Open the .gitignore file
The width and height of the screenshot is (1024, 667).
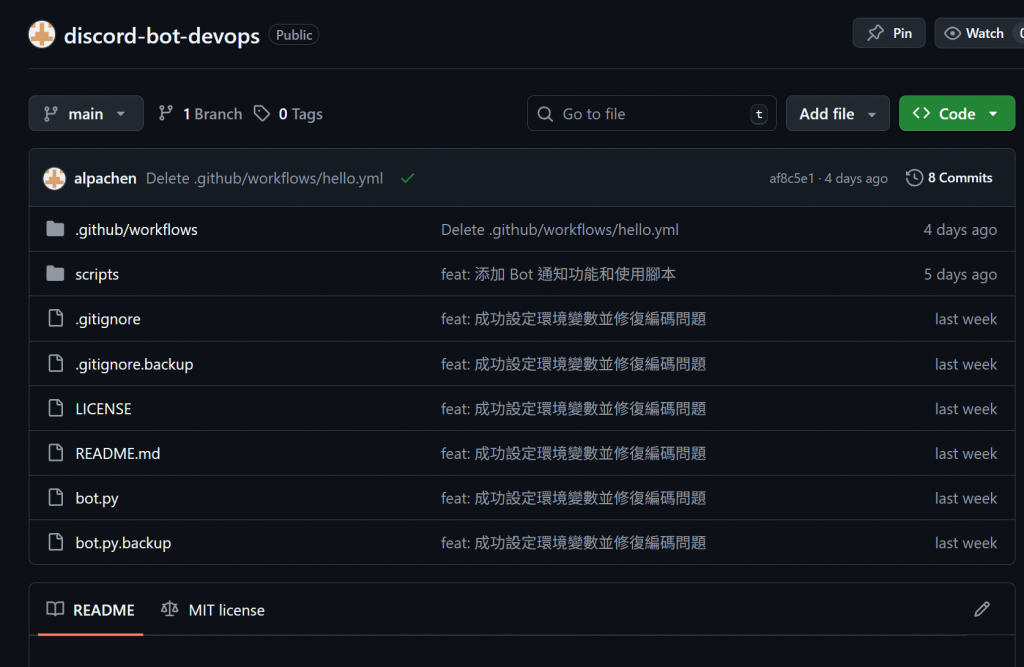coord(108,319)
